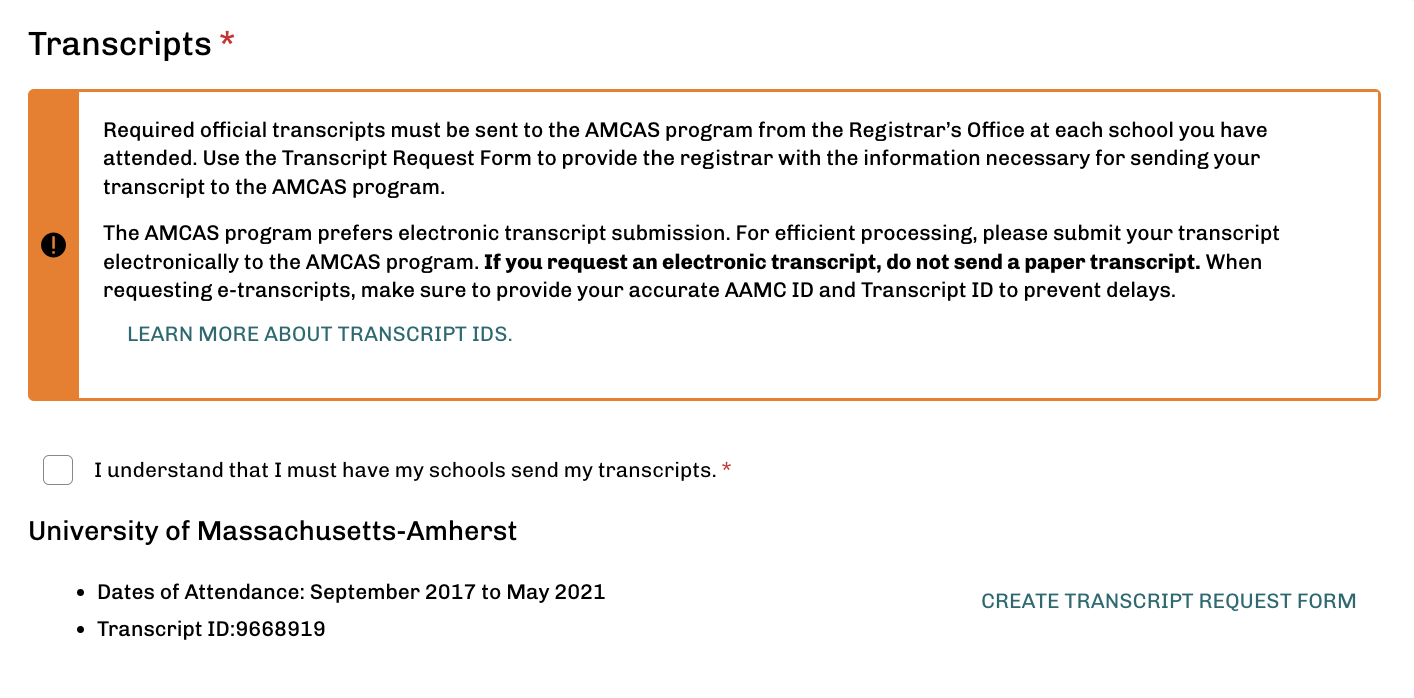Open LEARN MORE ABOUT TRANSCRIPT IDS link
Image resolution: width=1414 pixels, height=698 pixels.
pyautogui.click(x=319, y=334)
